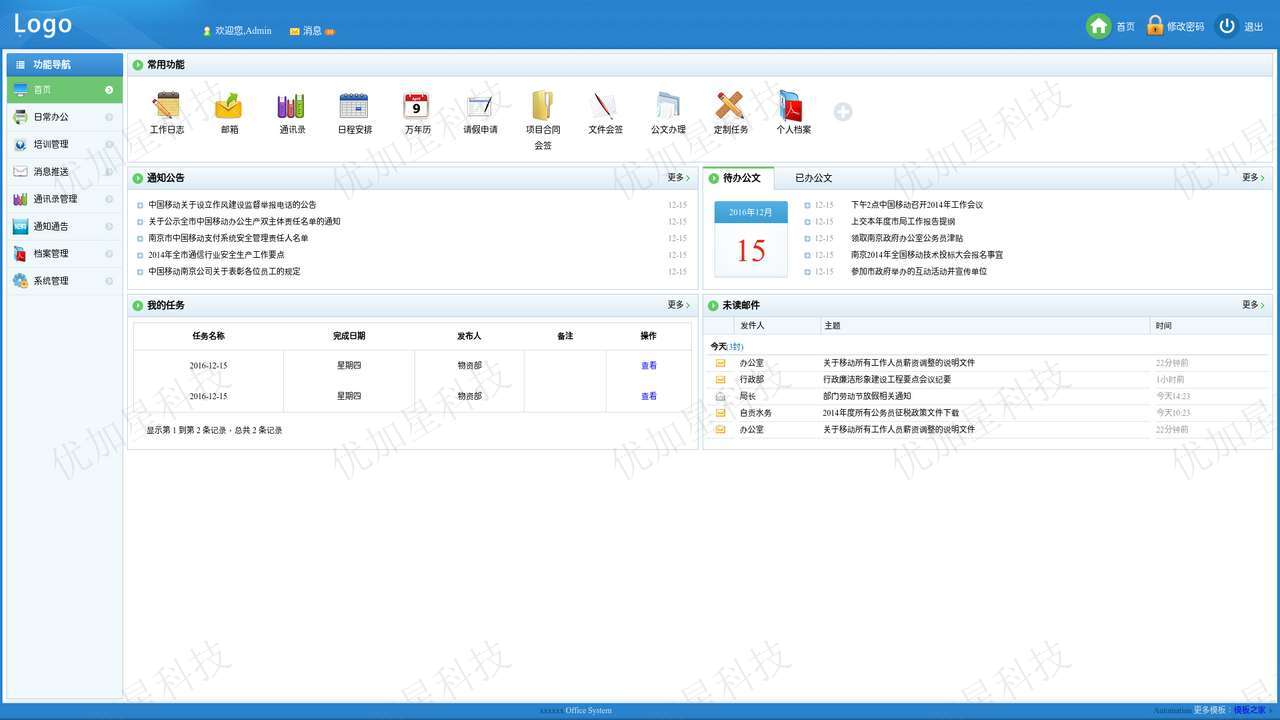Image resolution: width=1280 pixels, height=720 pixels.
Task: Open the 通讯录 contacts icon
Action: point(292,106)
